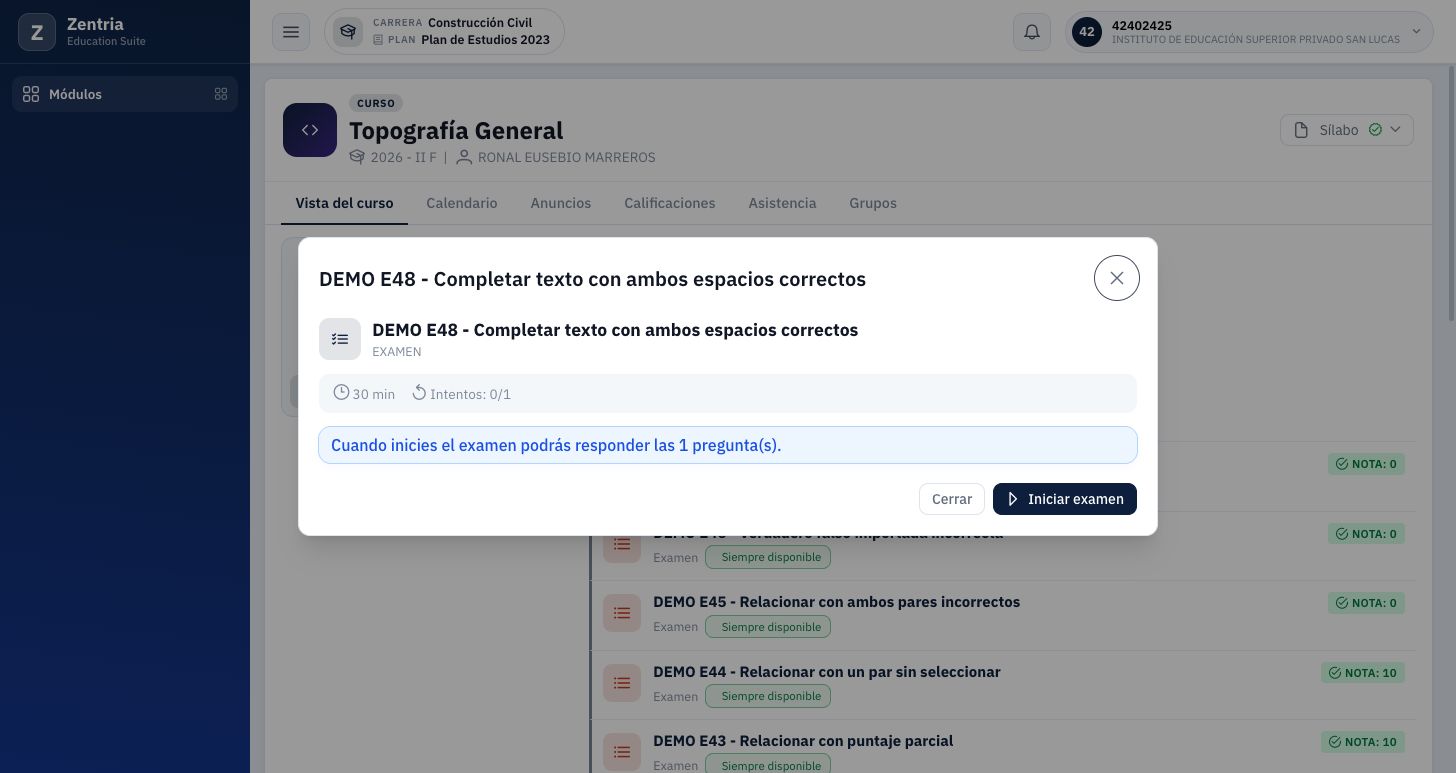
Task: Open the notifications bell
Action: 1032,32
